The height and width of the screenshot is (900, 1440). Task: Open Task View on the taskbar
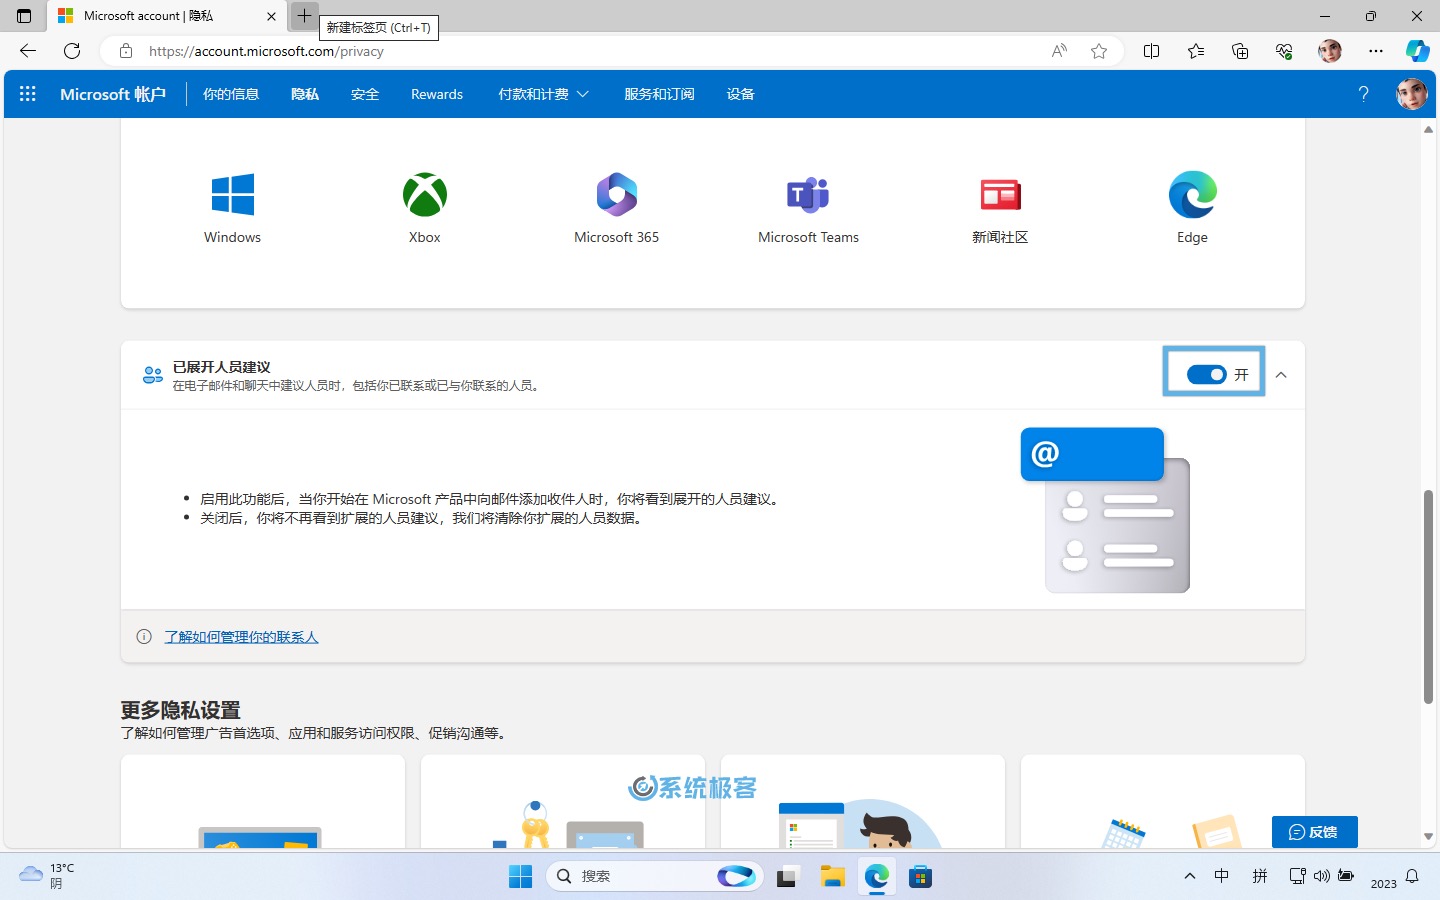pyautogui.click(x=788, y=876)
